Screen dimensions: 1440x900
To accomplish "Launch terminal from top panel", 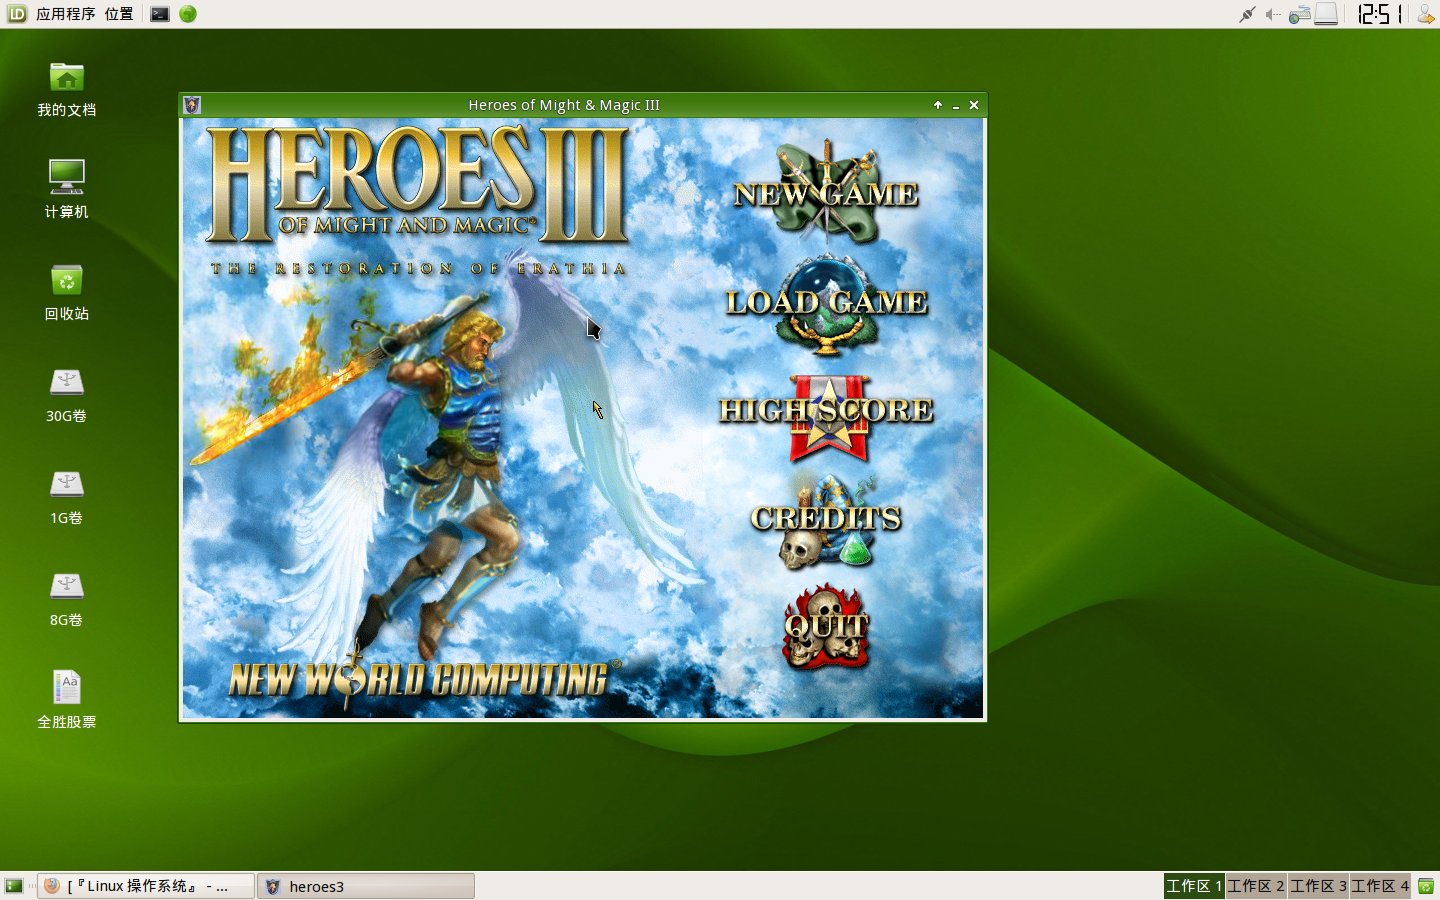I will [x=160, y=14].
